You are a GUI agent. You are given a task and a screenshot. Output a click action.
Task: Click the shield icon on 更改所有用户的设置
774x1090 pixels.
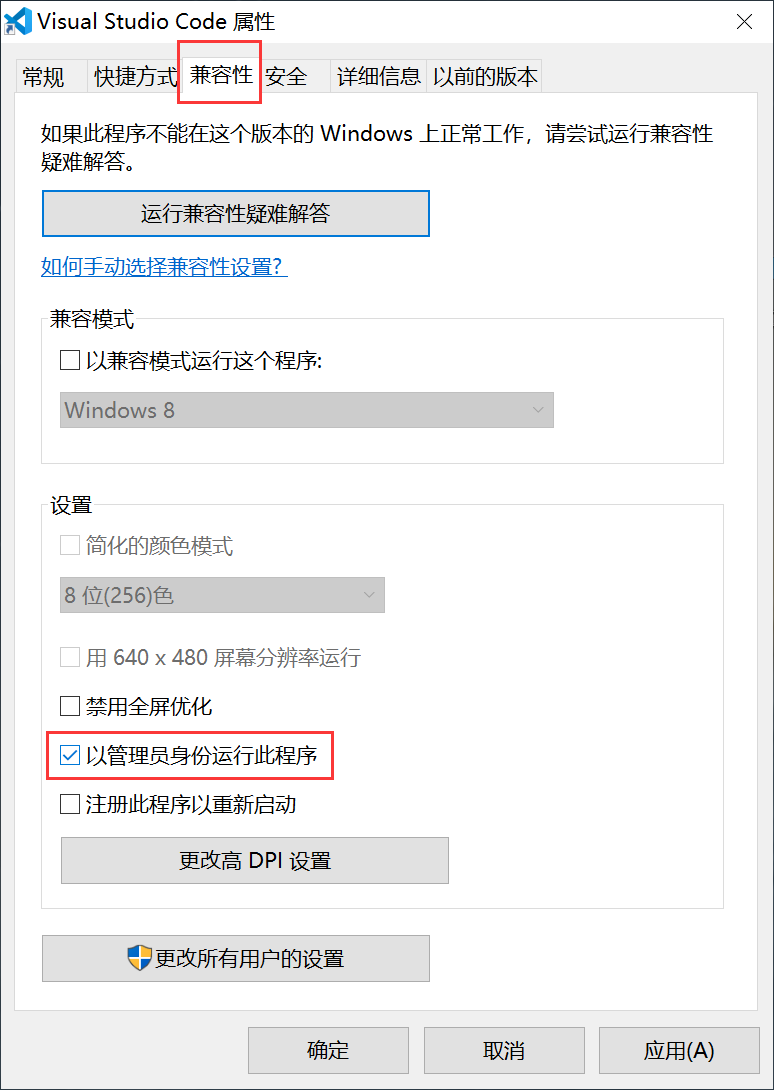[140, 958]
